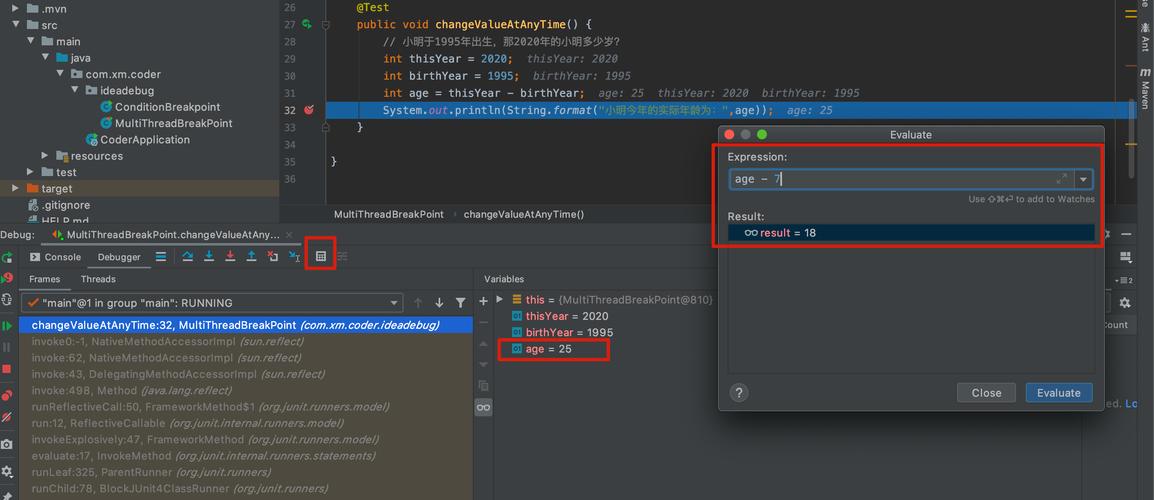Click Show Execution Point icon
This screenshot has height=500, width=1154.
(160, 256)
